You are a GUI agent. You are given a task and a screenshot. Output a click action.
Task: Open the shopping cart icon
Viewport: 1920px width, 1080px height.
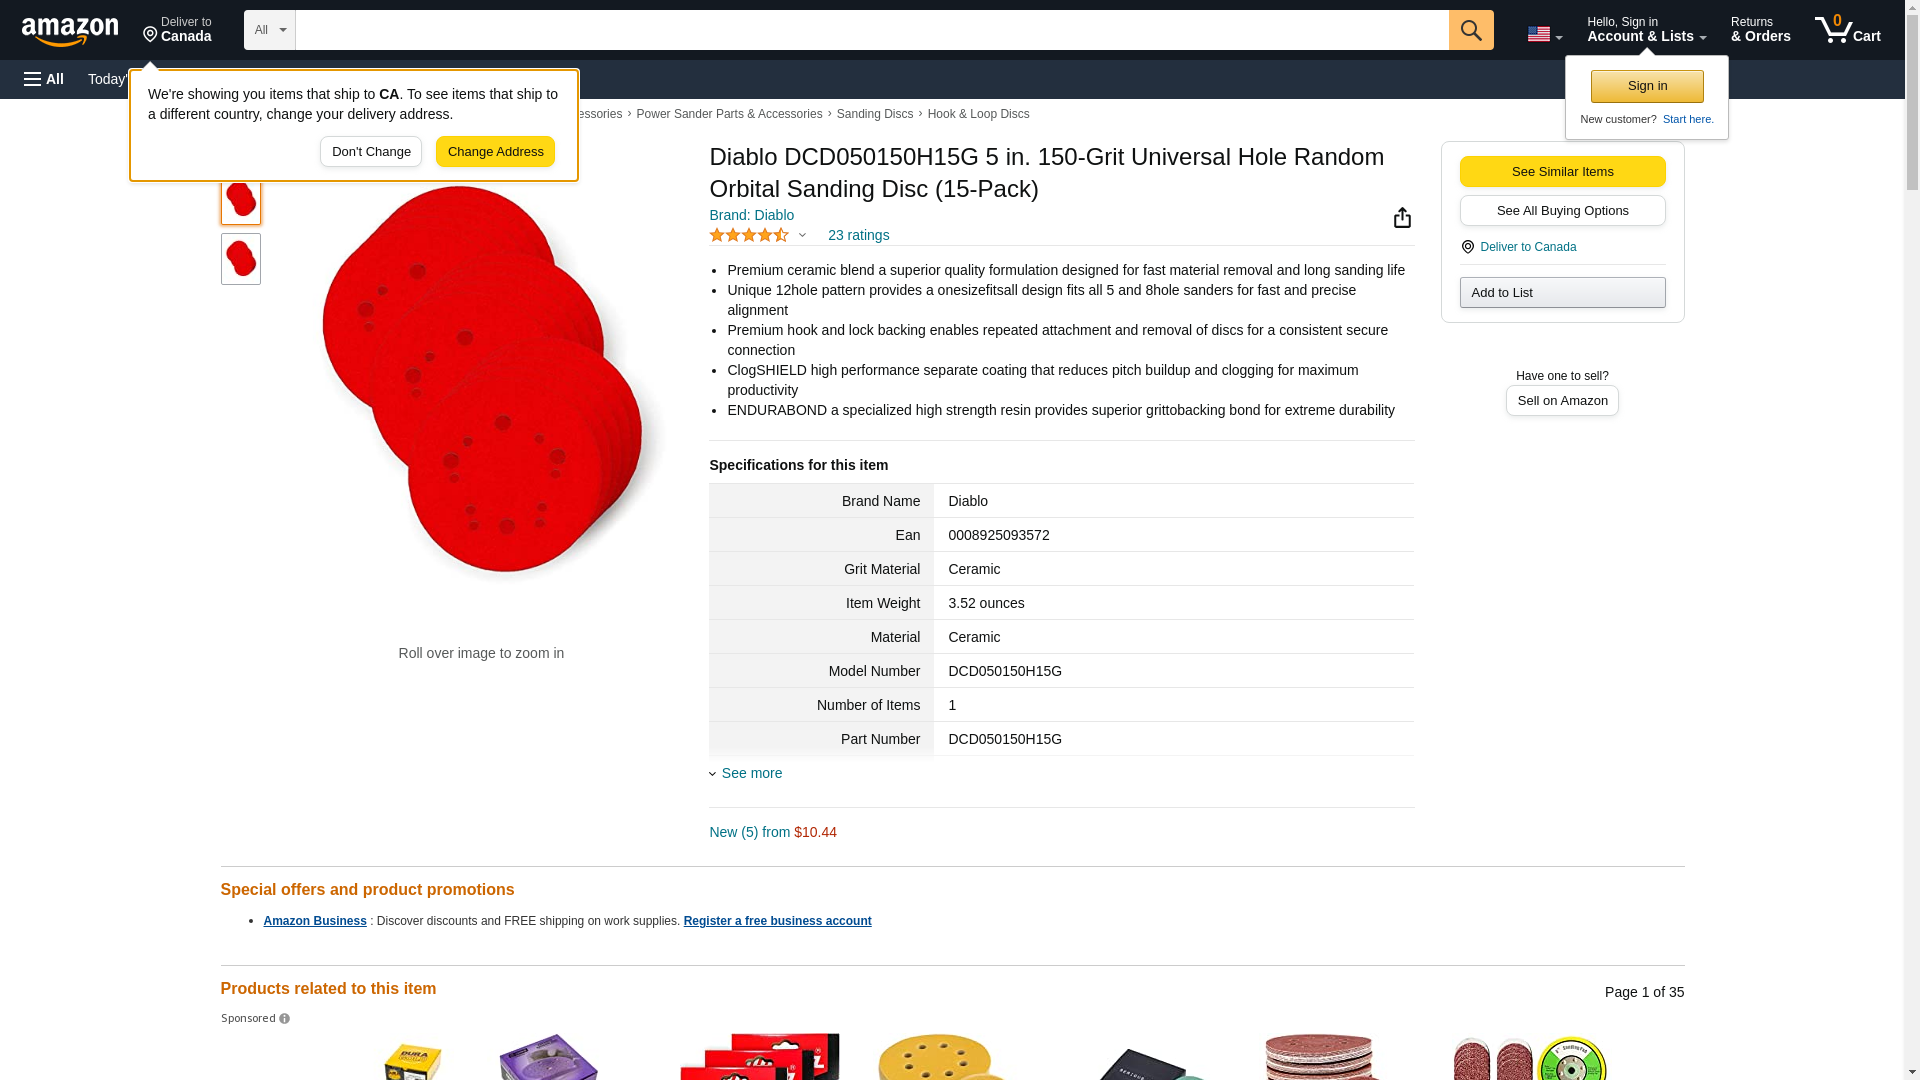[1847, 30]
